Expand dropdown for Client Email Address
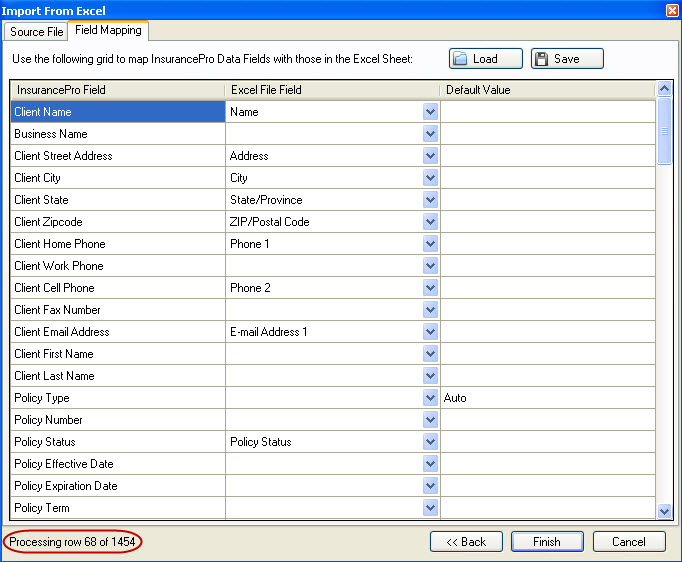 click(430, 331)
